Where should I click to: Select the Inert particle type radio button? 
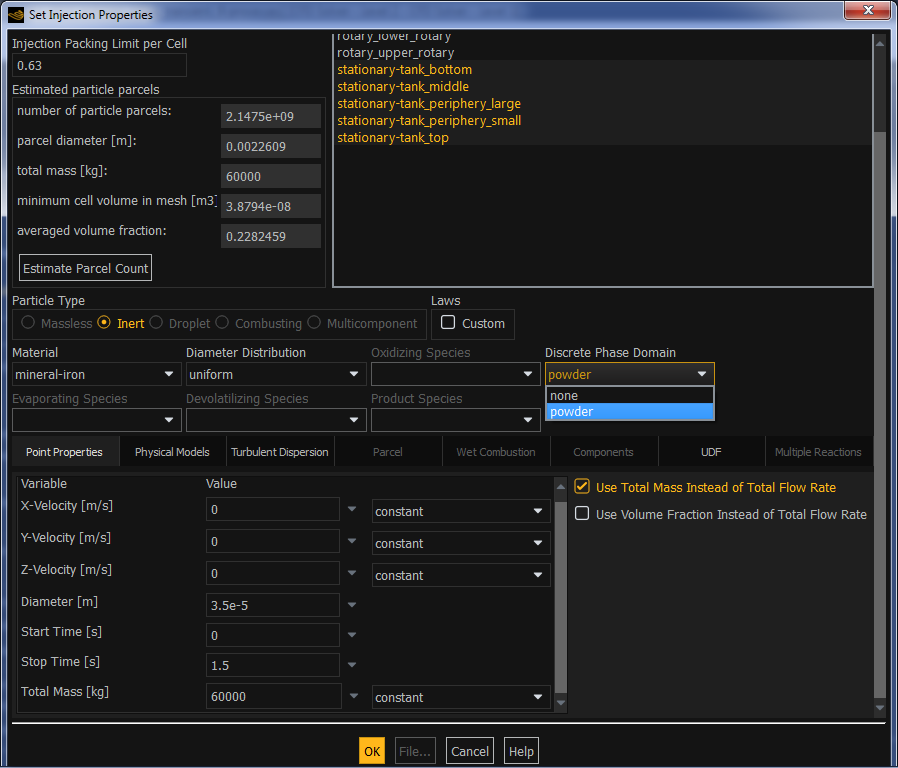pyautogui.click(x=104, y=322)
